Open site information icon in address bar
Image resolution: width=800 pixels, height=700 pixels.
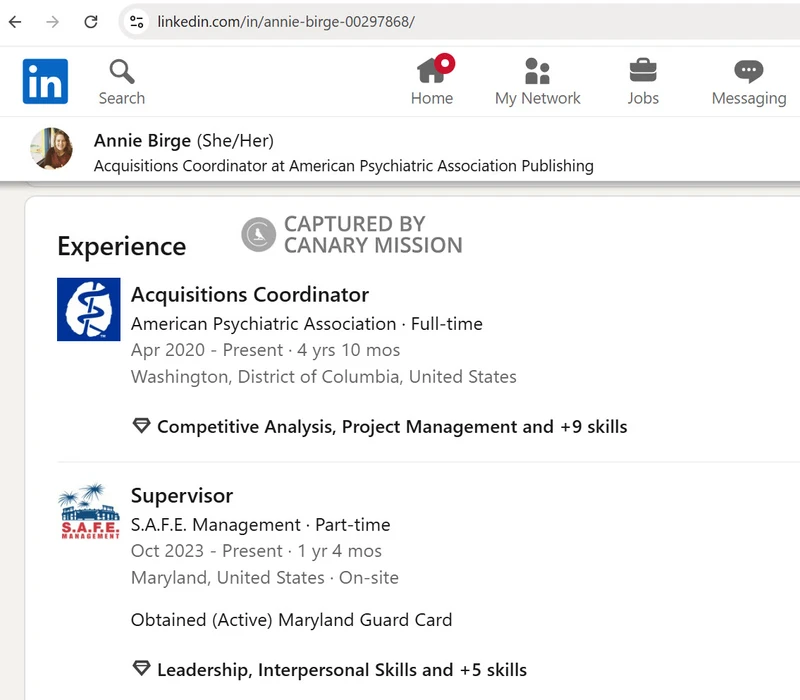137,22
